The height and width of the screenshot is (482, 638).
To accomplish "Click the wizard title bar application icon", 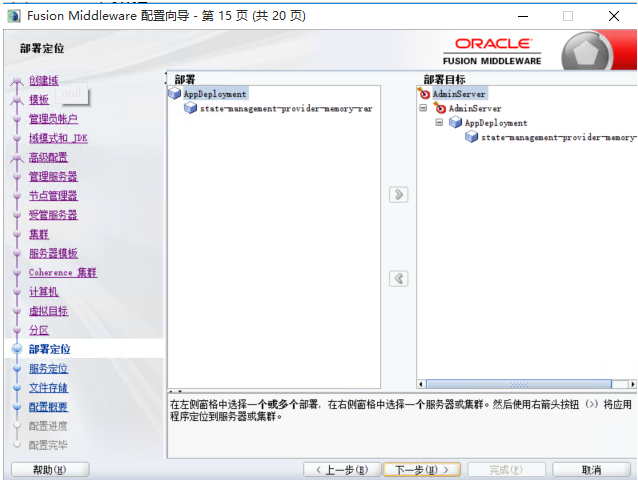I will pos(14,16).
